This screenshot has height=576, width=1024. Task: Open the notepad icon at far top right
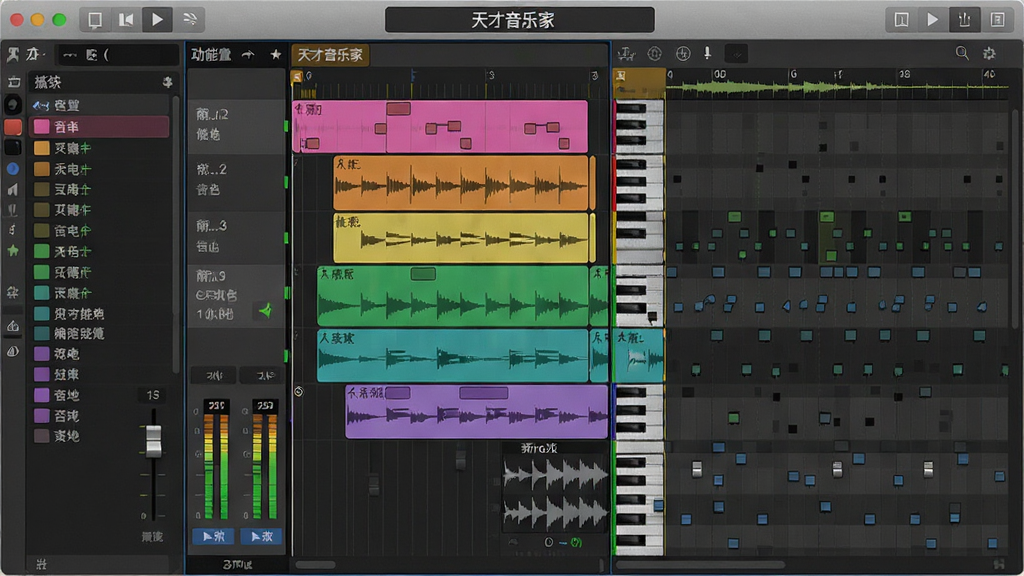(x=997, y=20)
